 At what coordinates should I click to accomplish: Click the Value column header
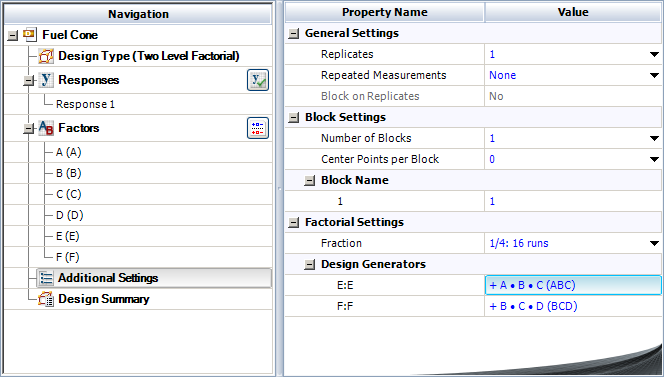tap(573, 12)
